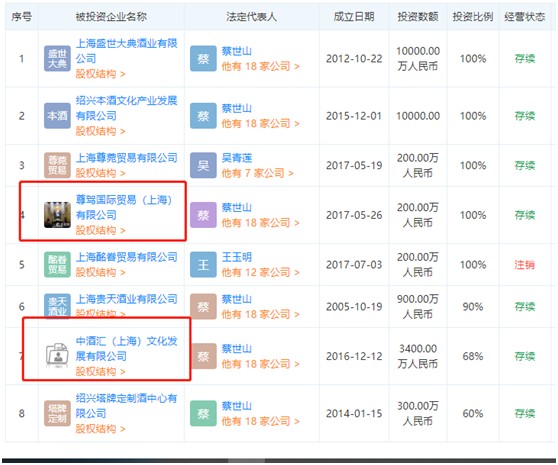Open 绍兴塔牌定制酒中心有限公司 link
Viewport: 558px width, 465px height.
[126, 406]
